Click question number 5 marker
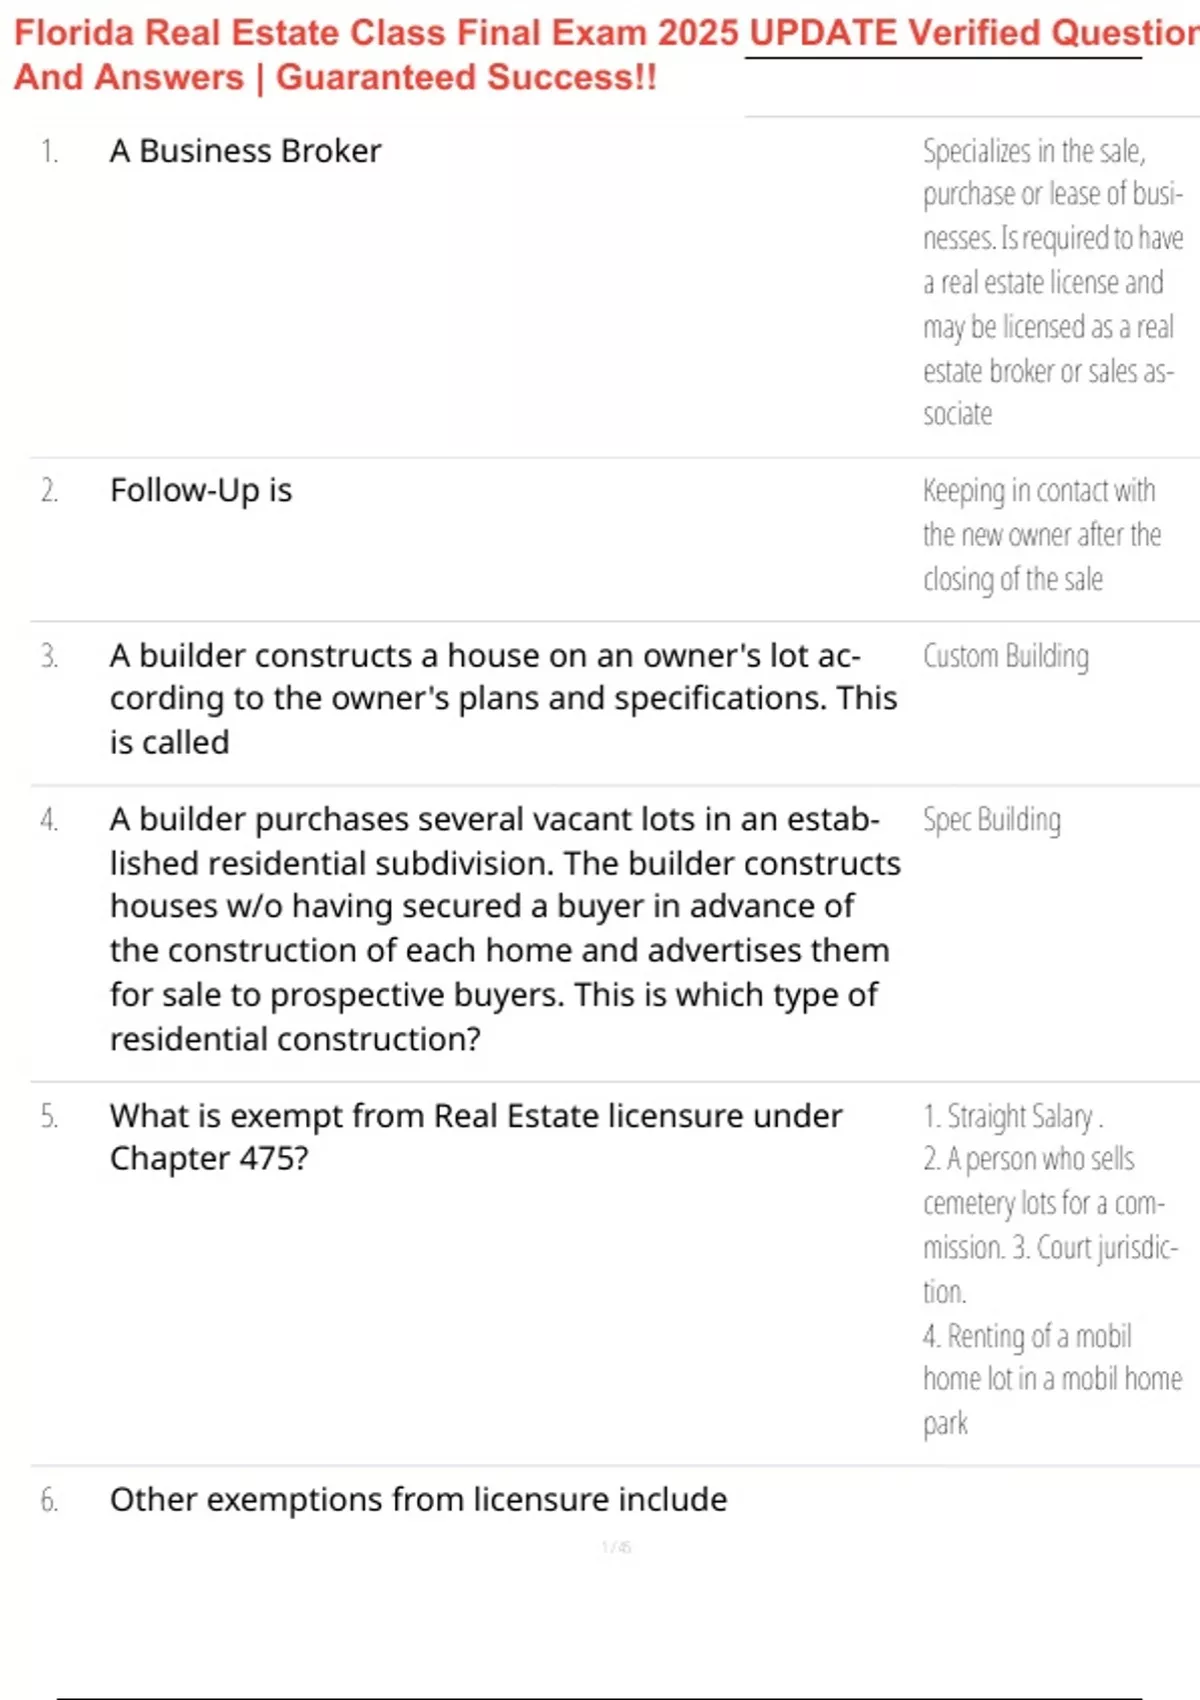The height and width of the screenshot is (1700, 1200). click(49, 1116)
